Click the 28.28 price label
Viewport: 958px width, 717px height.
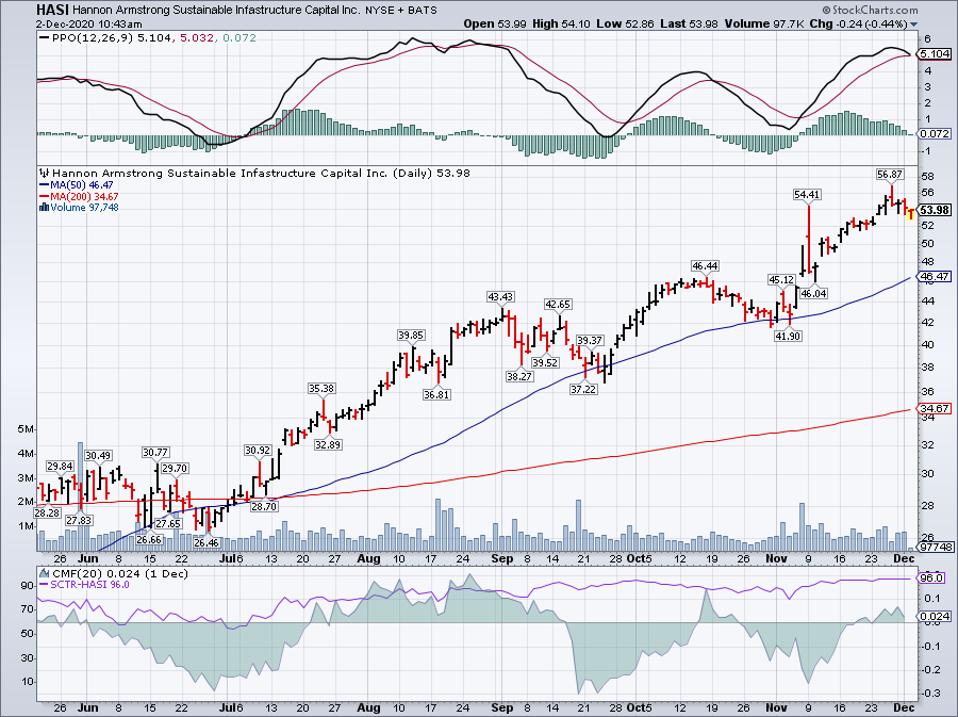(x=47, y=513)
